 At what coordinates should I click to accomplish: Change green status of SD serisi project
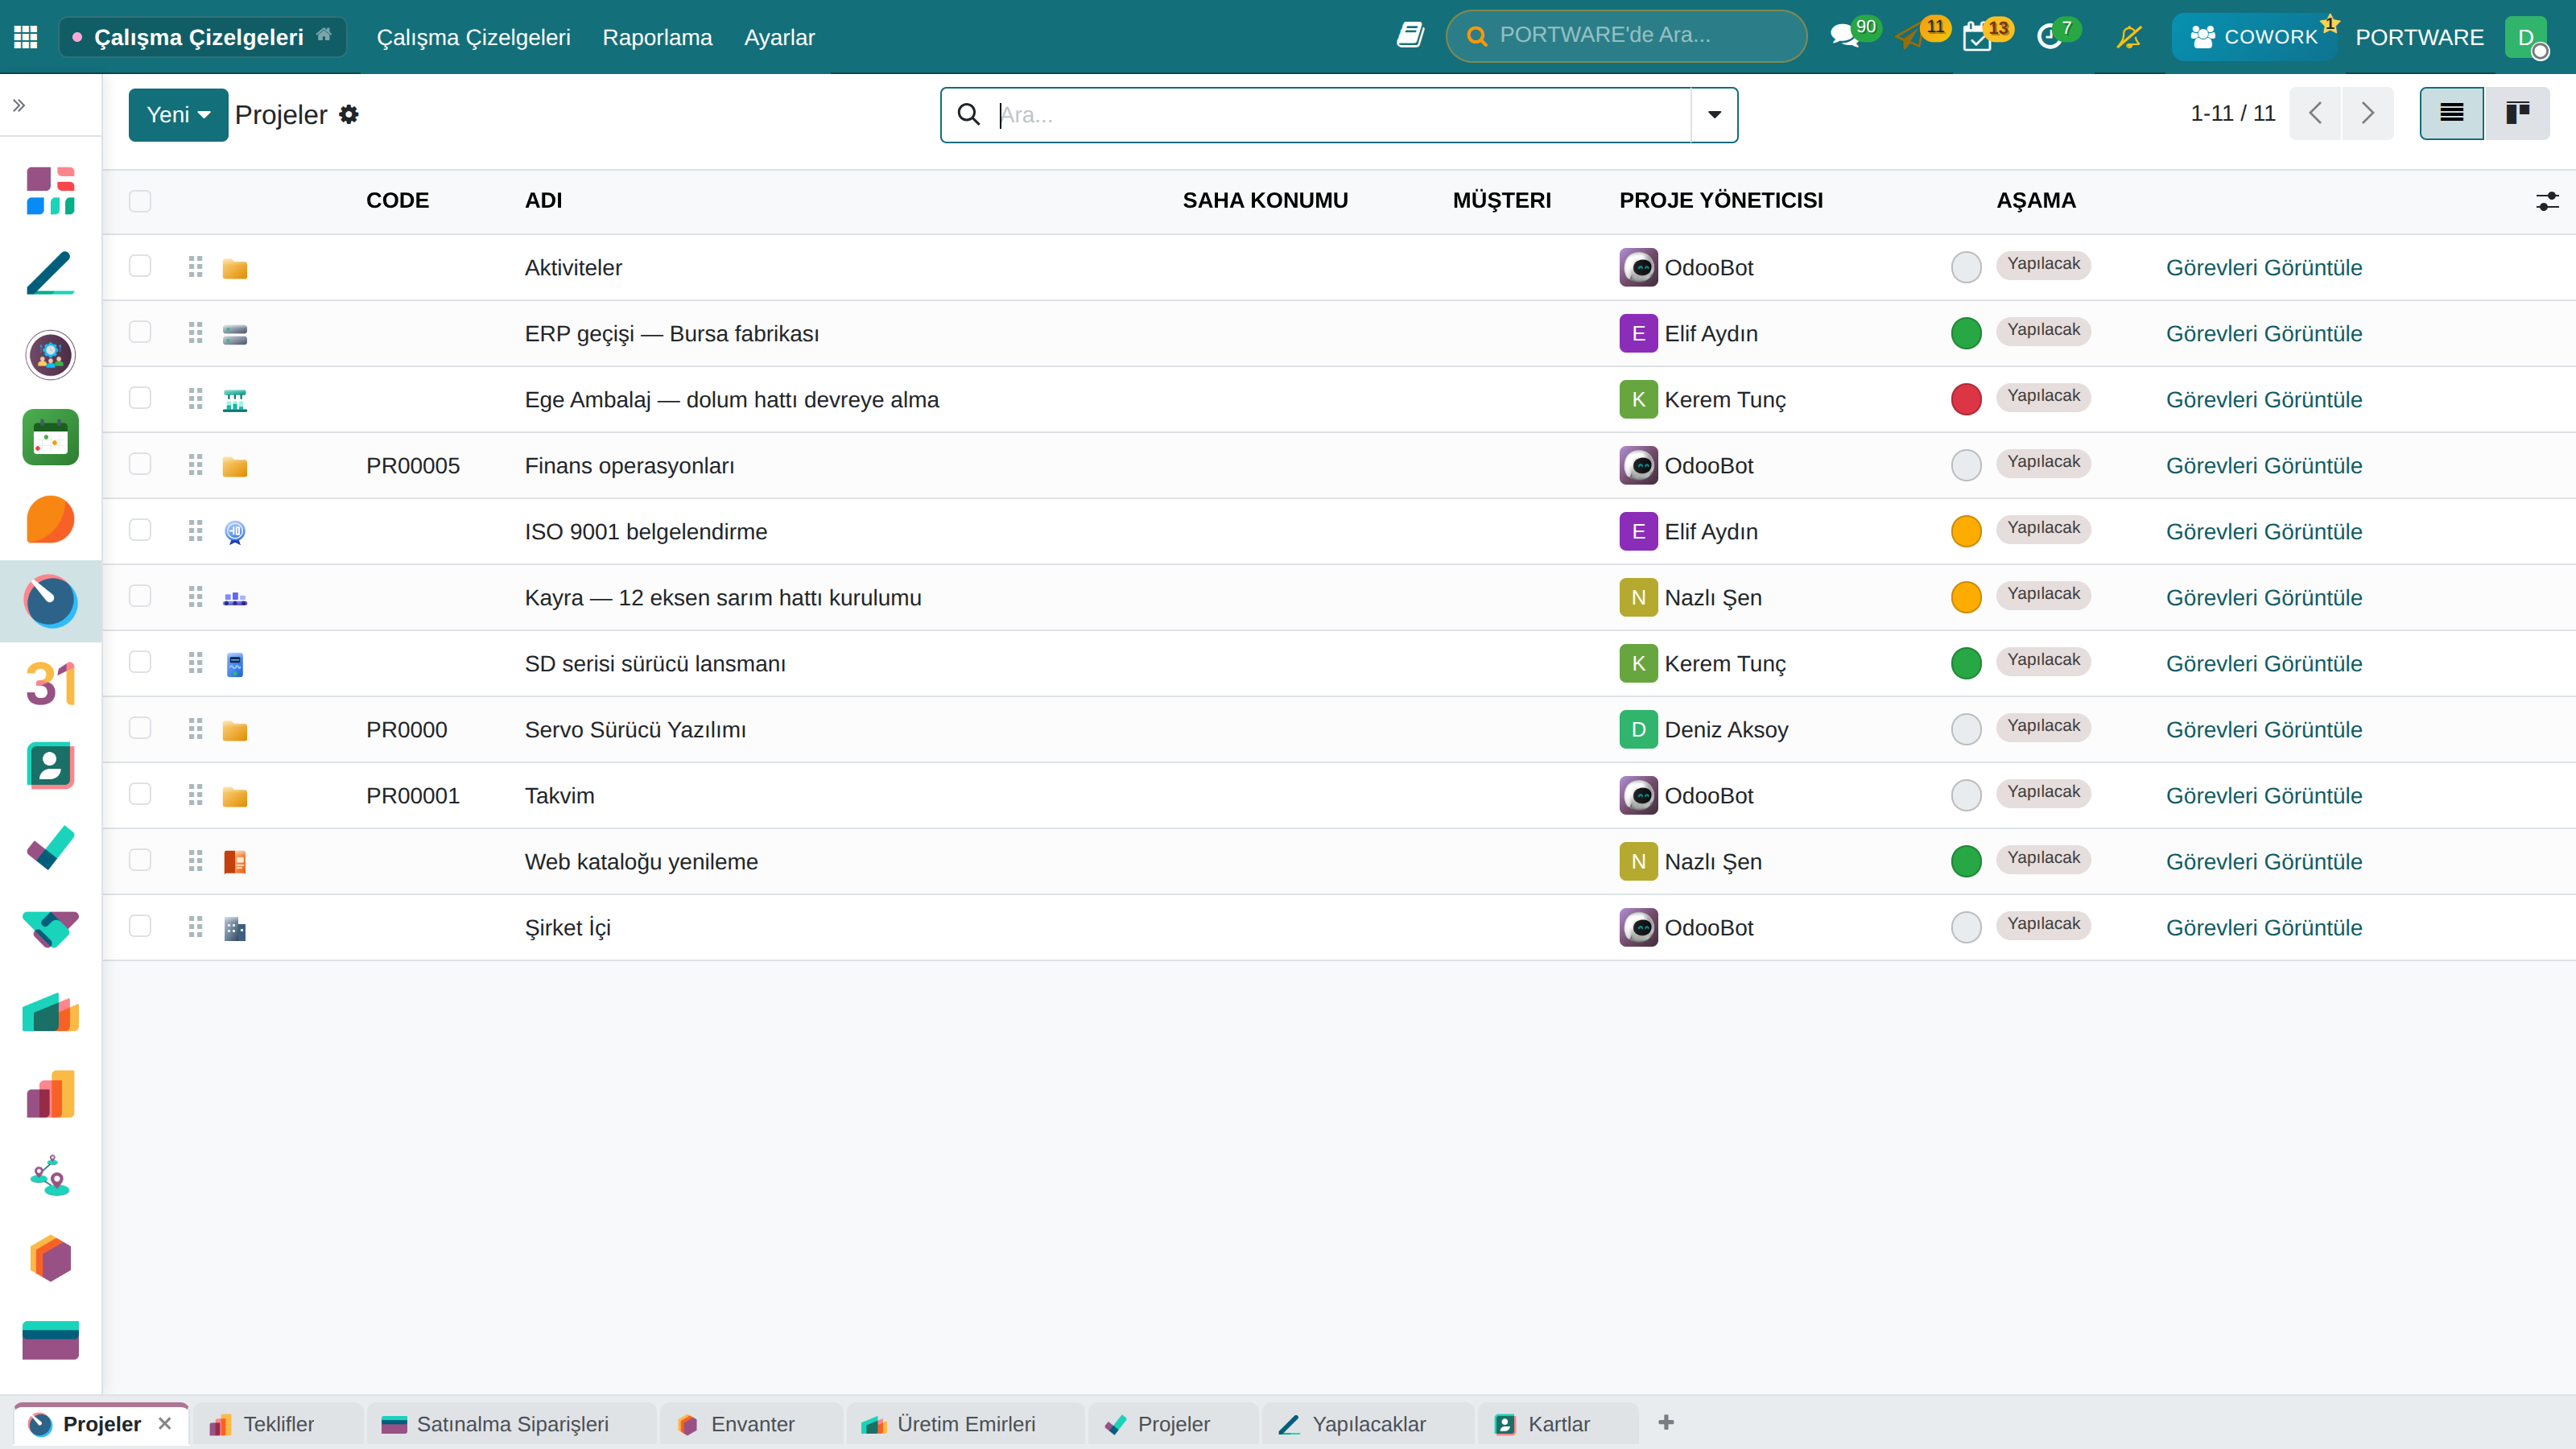click(1966, 663)
